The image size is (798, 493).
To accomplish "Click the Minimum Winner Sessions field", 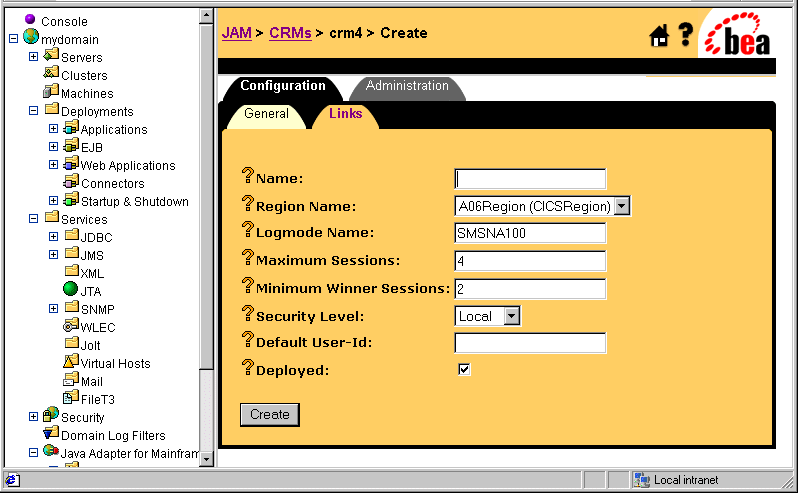I will click(530, 289).
